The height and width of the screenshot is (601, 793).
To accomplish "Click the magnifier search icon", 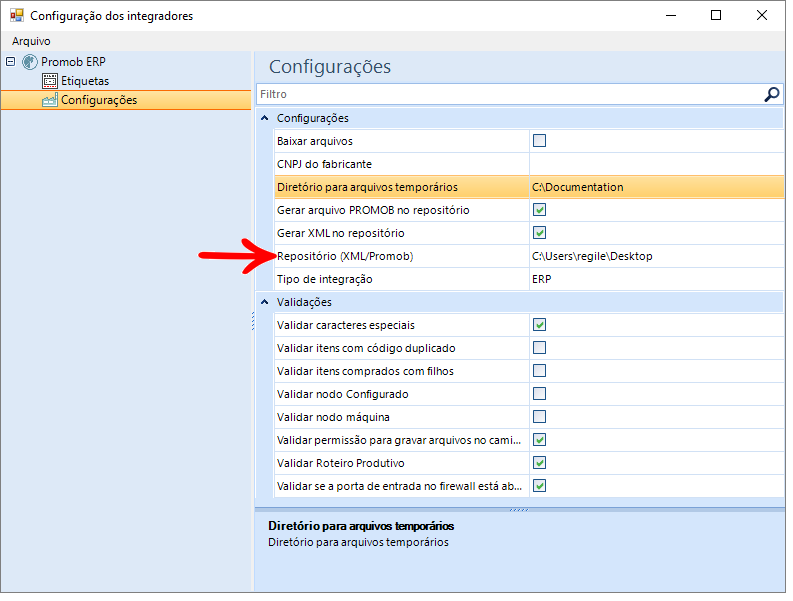I will pyautogui.click(x=771, y=94).
